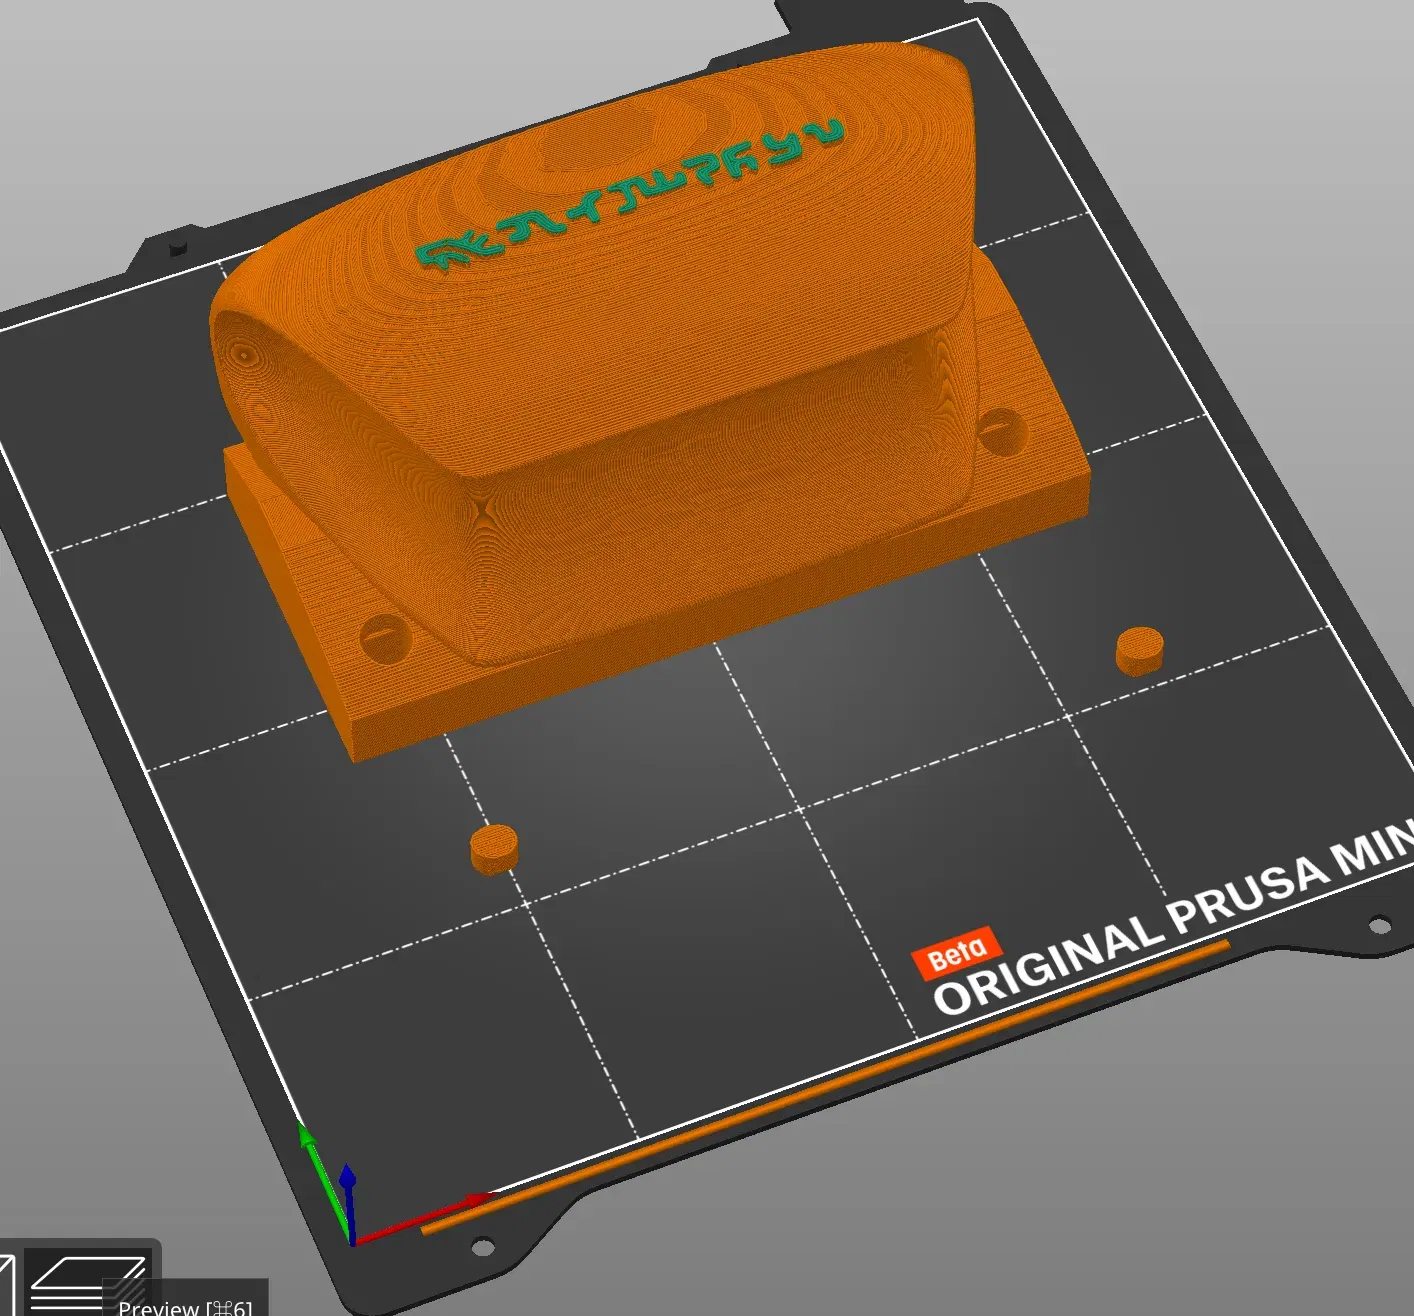Switch to the Preview layers view icon
This screenshot has width=1414, height=1316.
(87, 1283)
